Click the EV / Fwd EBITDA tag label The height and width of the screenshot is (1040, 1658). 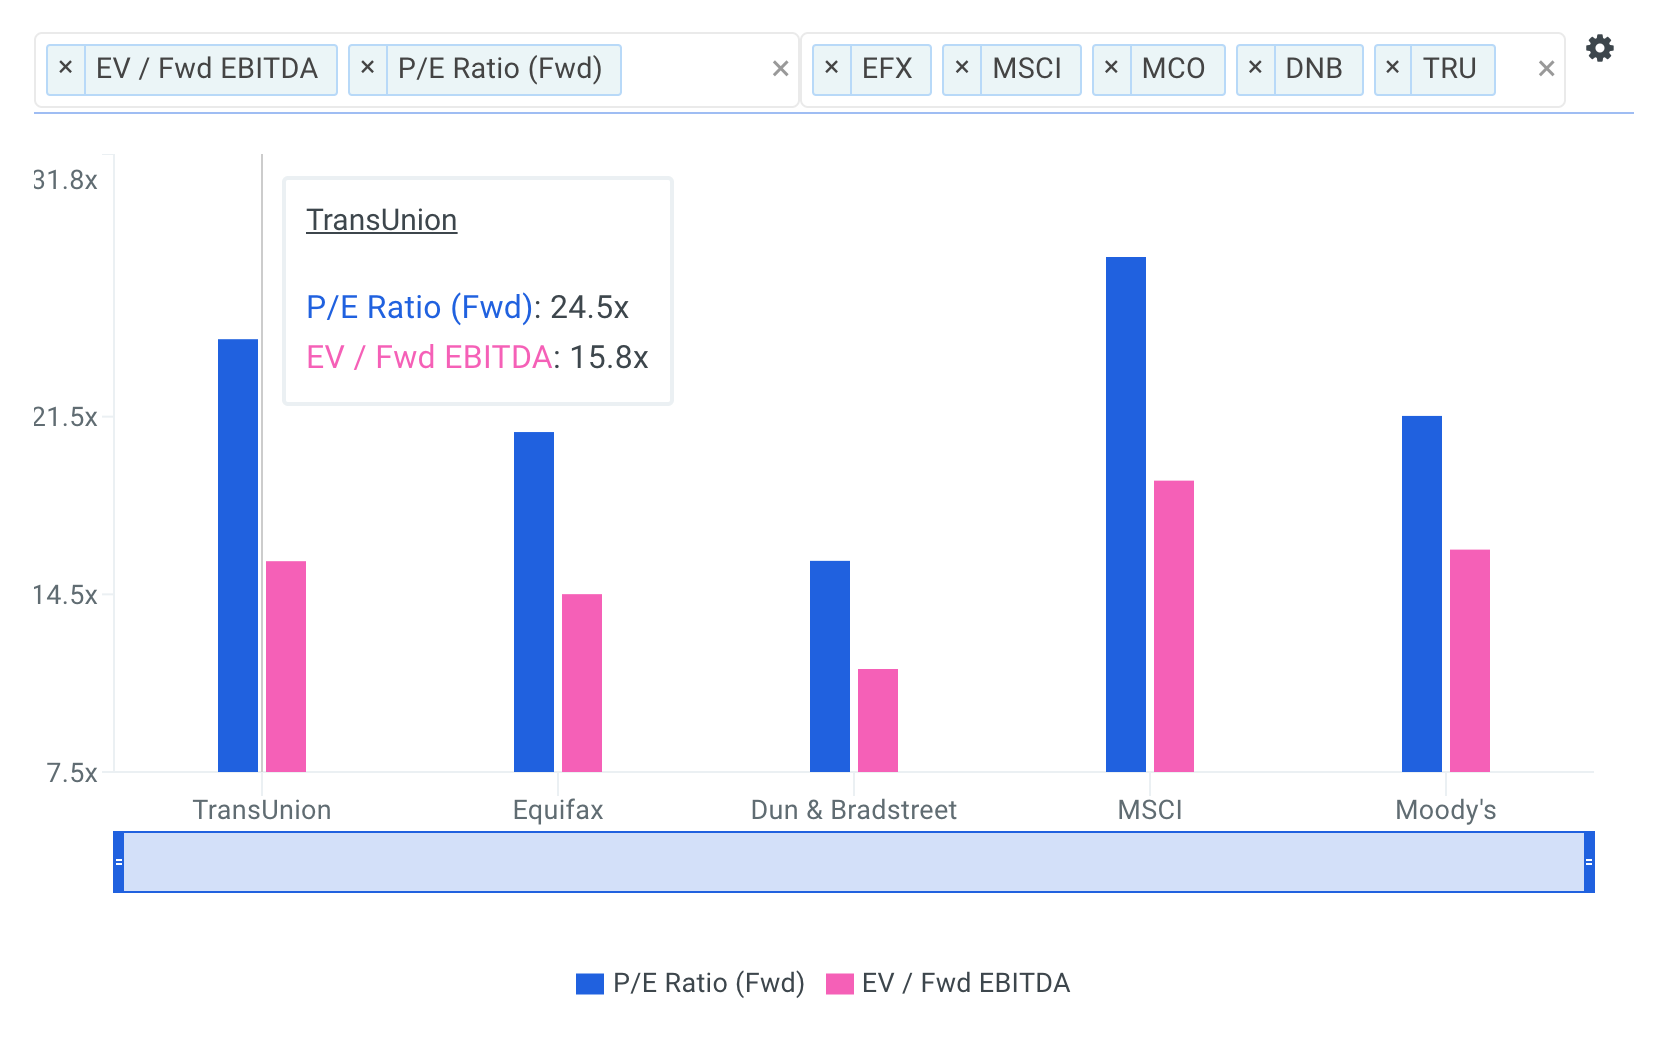tap(207, 69)
